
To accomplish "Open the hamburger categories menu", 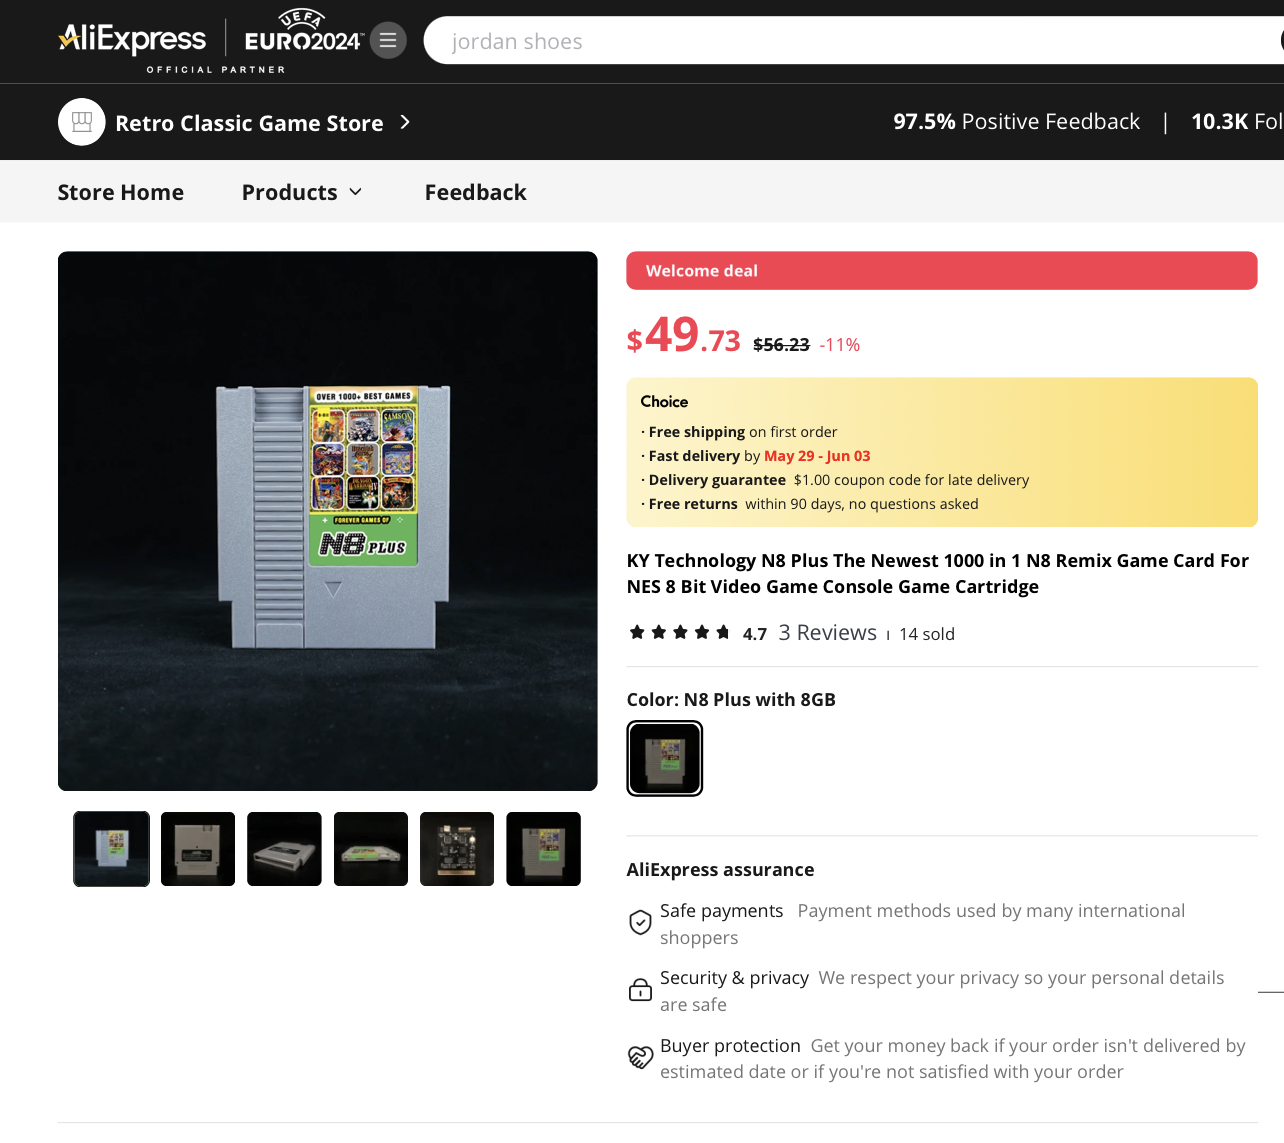I will [x=388, y=40].
